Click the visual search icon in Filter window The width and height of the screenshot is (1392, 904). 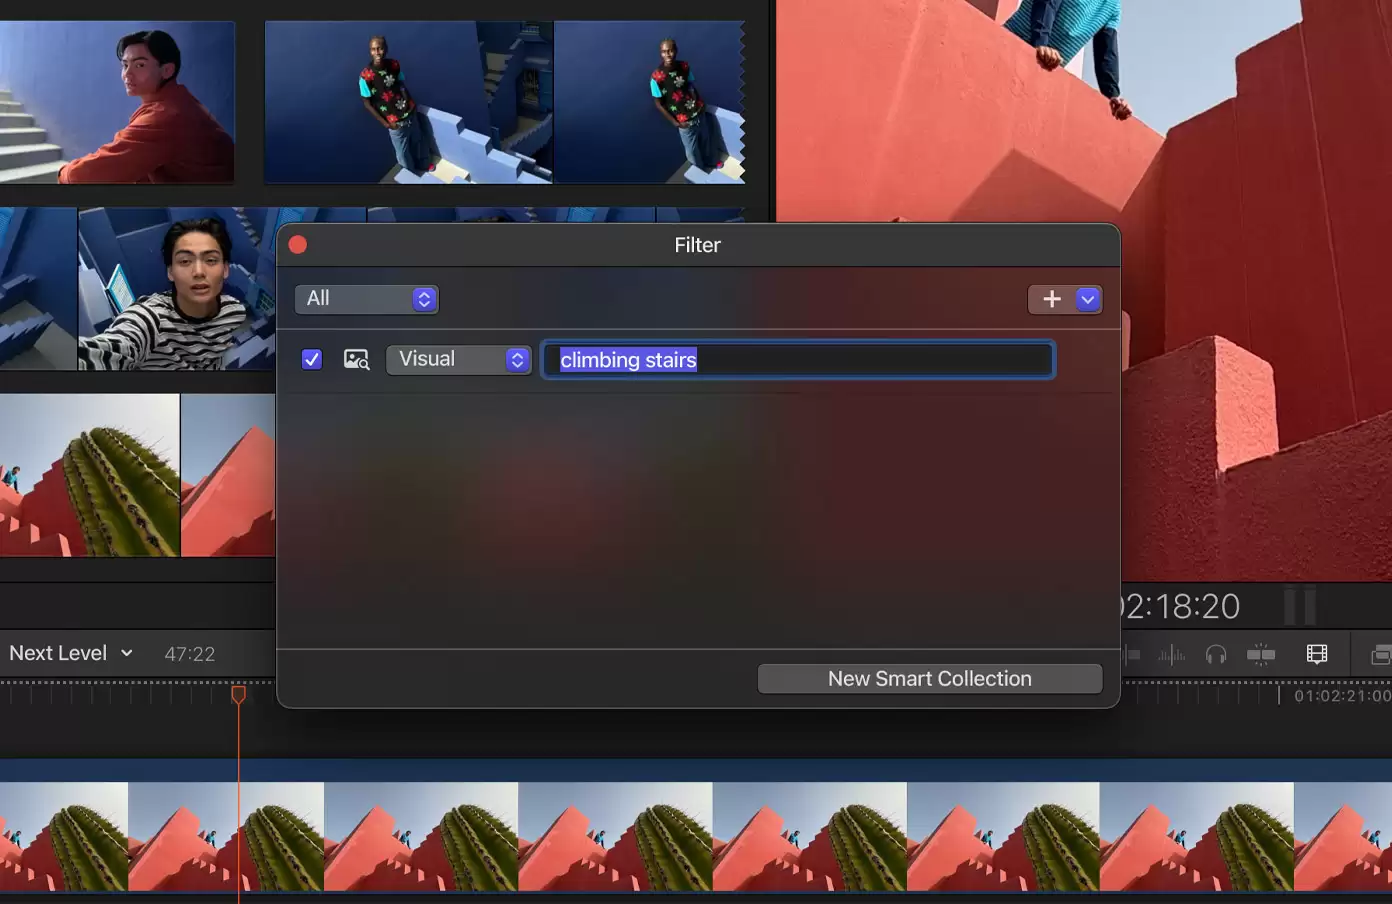coord(356,359)
